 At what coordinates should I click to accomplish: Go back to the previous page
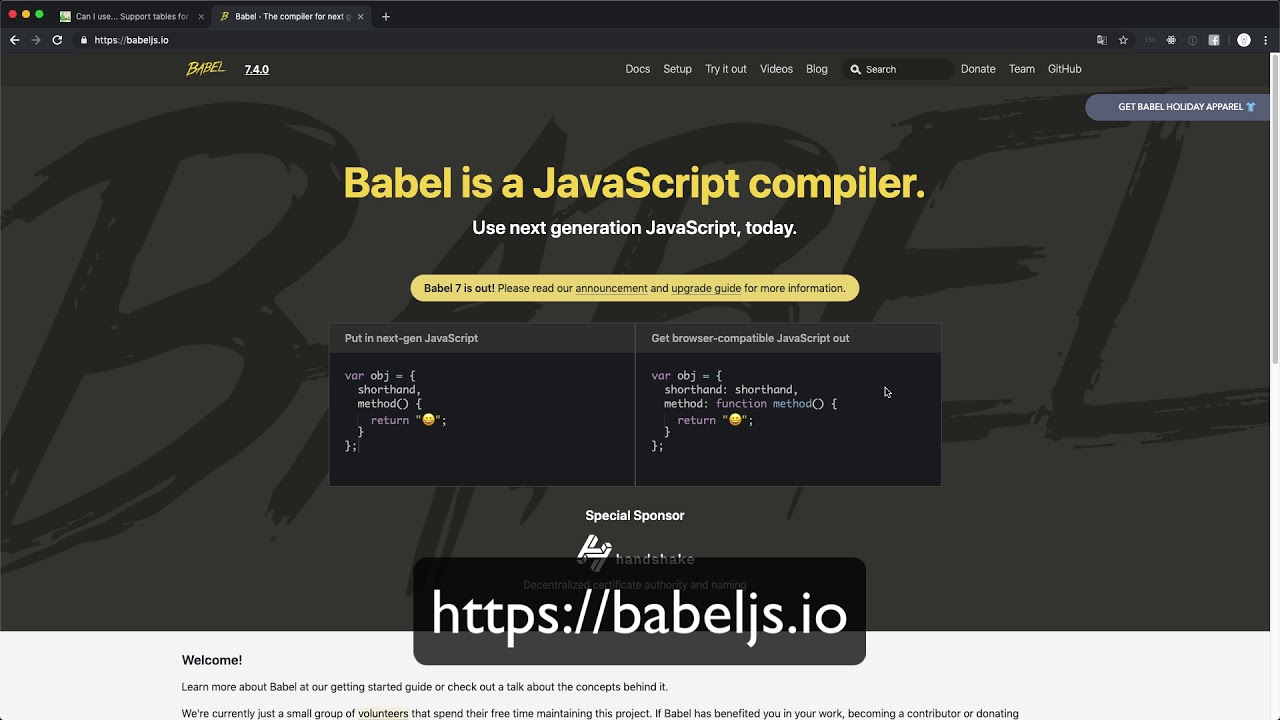pos(14,40)
